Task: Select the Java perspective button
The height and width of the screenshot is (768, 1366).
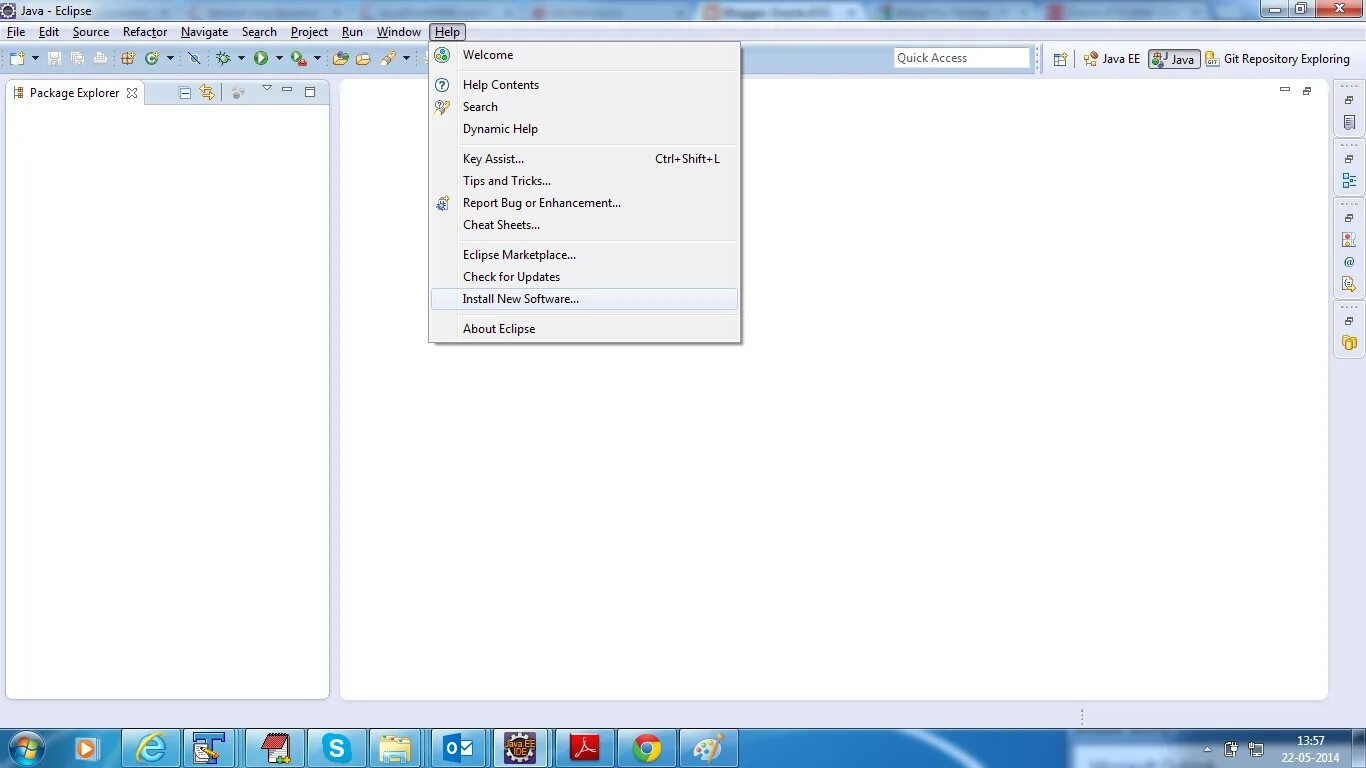Action: pyautogui.click(x=1174, y=59)
